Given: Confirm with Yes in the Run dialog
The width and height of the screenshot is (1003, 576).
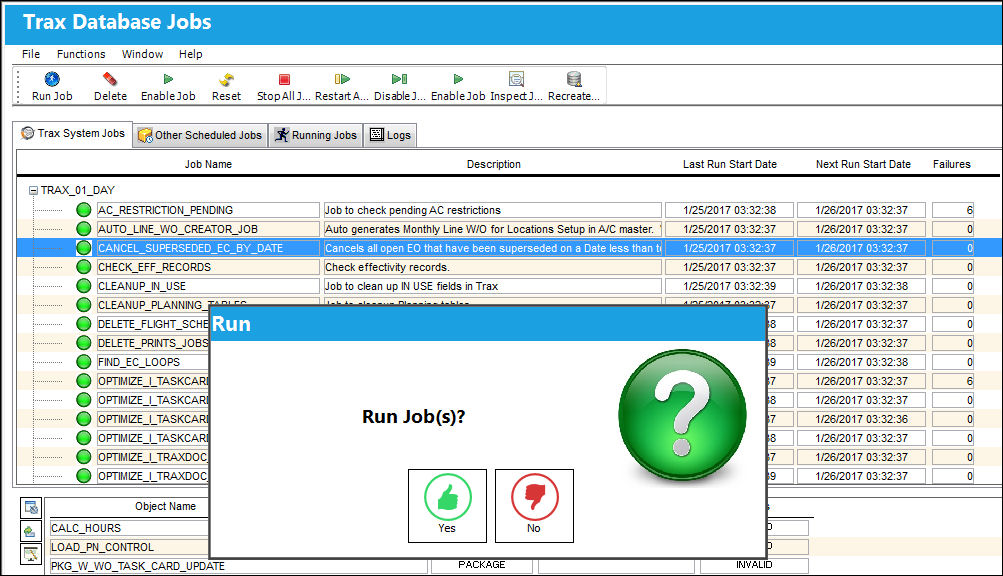Looking at the screenshot, I should (x=447, y=506).
